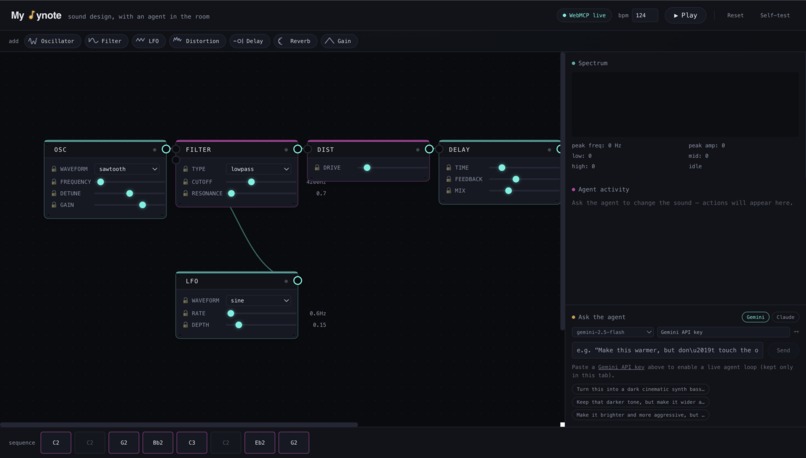
Task: Lock the LFO waveform parameter
Action: tap(185, 300)
